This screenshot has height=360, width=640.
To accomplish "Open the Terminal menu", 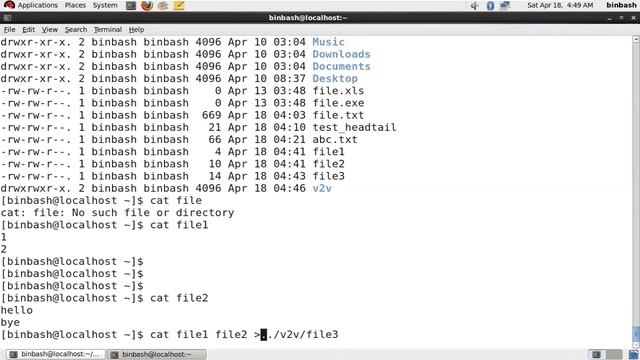I will tap(108, 29).
